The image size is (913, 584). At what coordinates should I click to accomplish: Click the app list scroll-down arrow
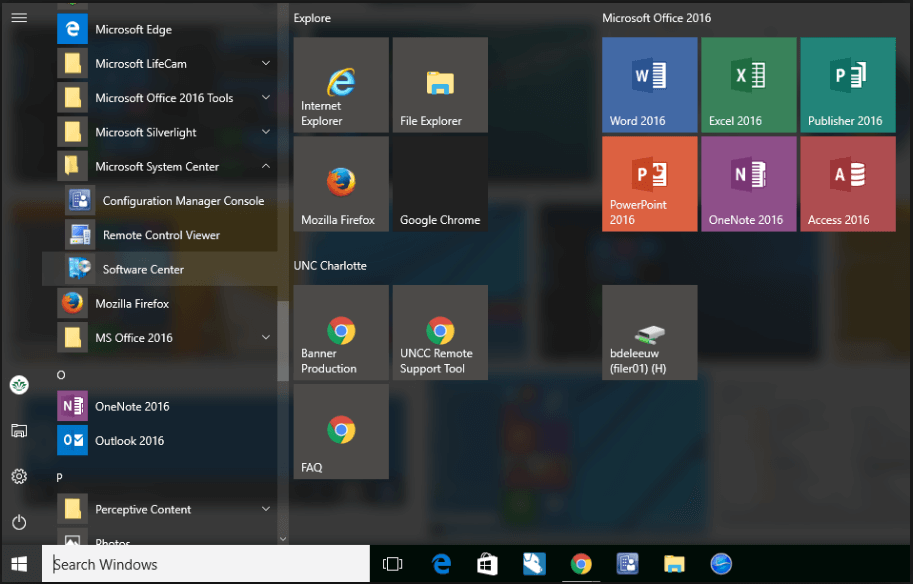(x=283, y=539)
